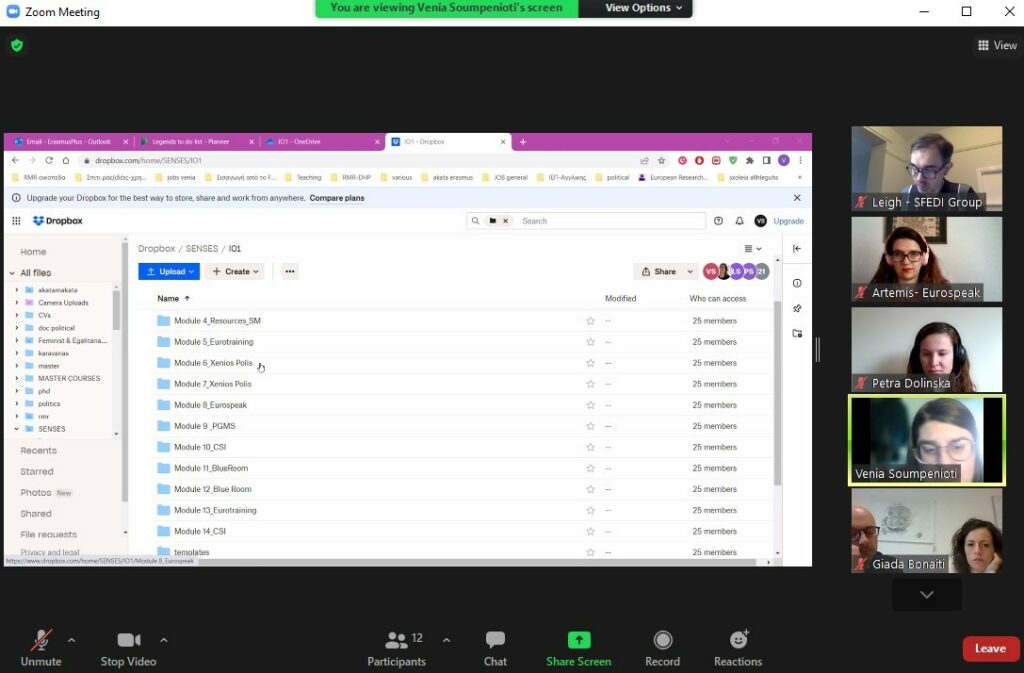Open the Share options dropdown arrow

pyautogui.click(x=690, y=272)
